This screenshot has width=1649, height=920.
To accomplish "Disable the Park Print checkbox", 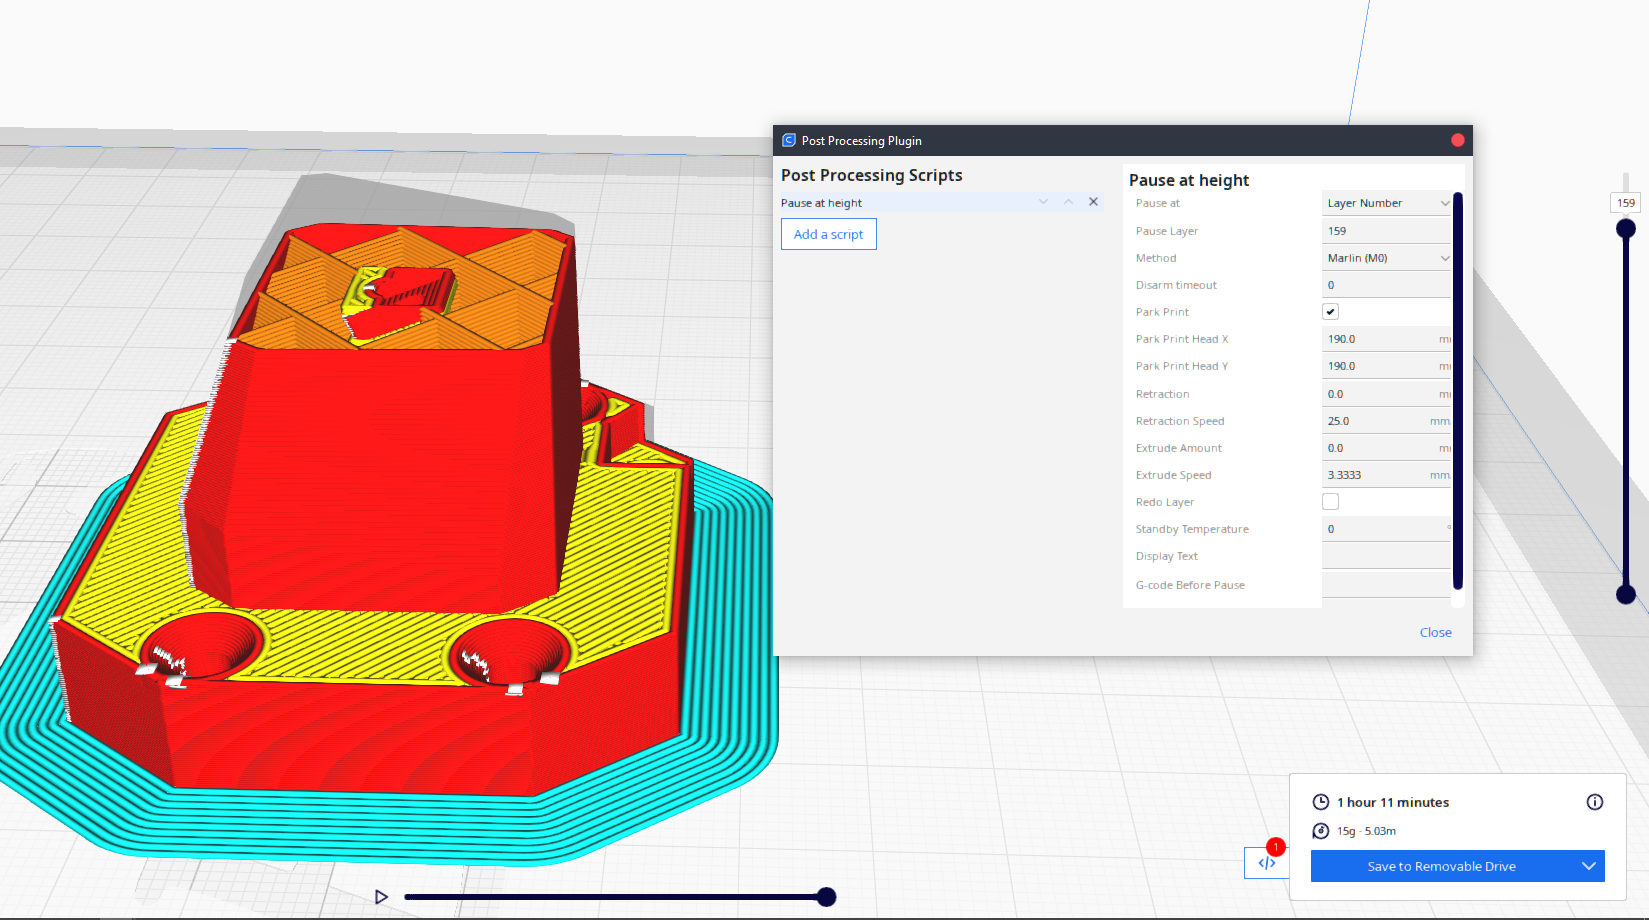I will point(1330,312).
